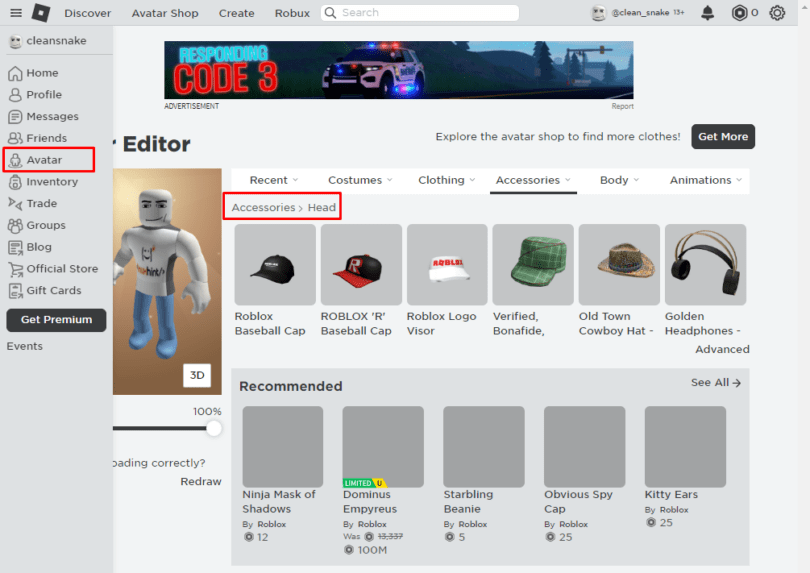Viewport: 810px width, 573px height.
Task: Open Discover in top navigation
Action: [87, 13]
